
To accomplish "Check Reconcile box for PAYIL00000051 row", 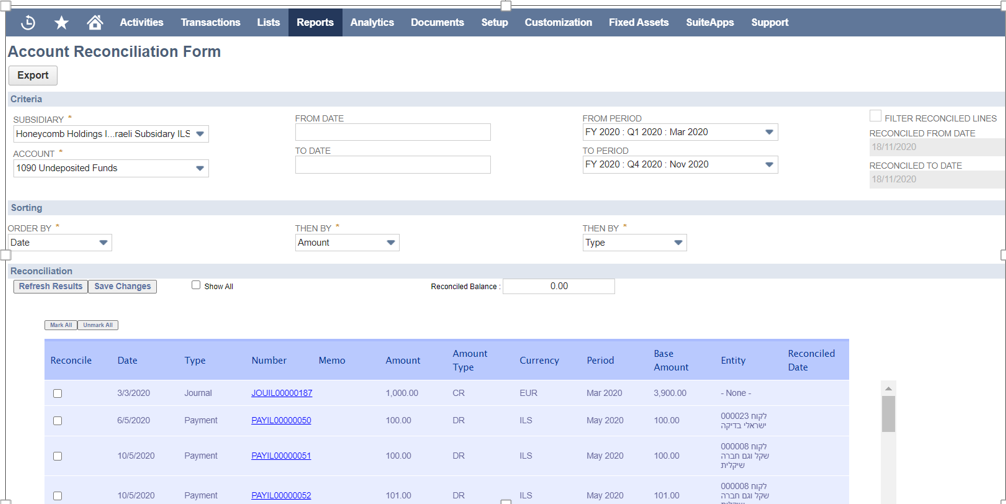I will tap(58, 457).
